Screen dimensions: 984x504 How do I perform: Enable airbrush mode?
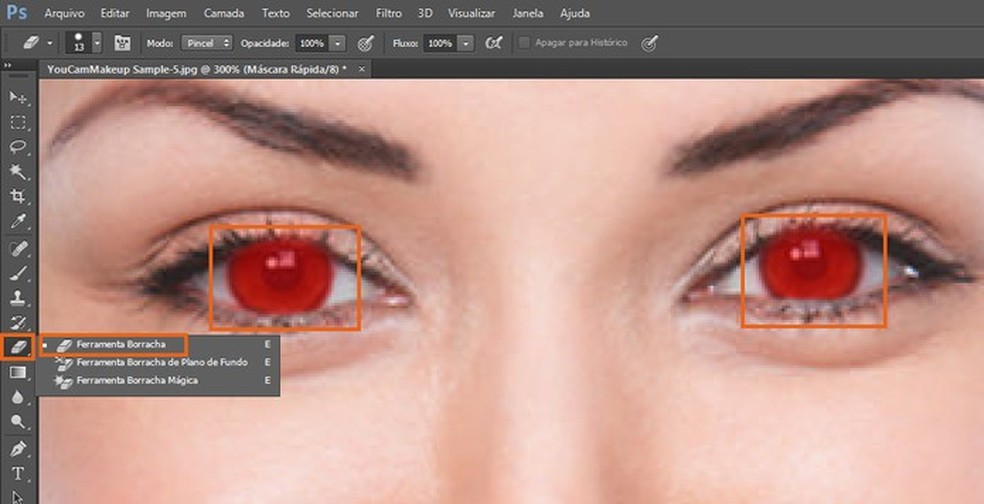[495, 43]
